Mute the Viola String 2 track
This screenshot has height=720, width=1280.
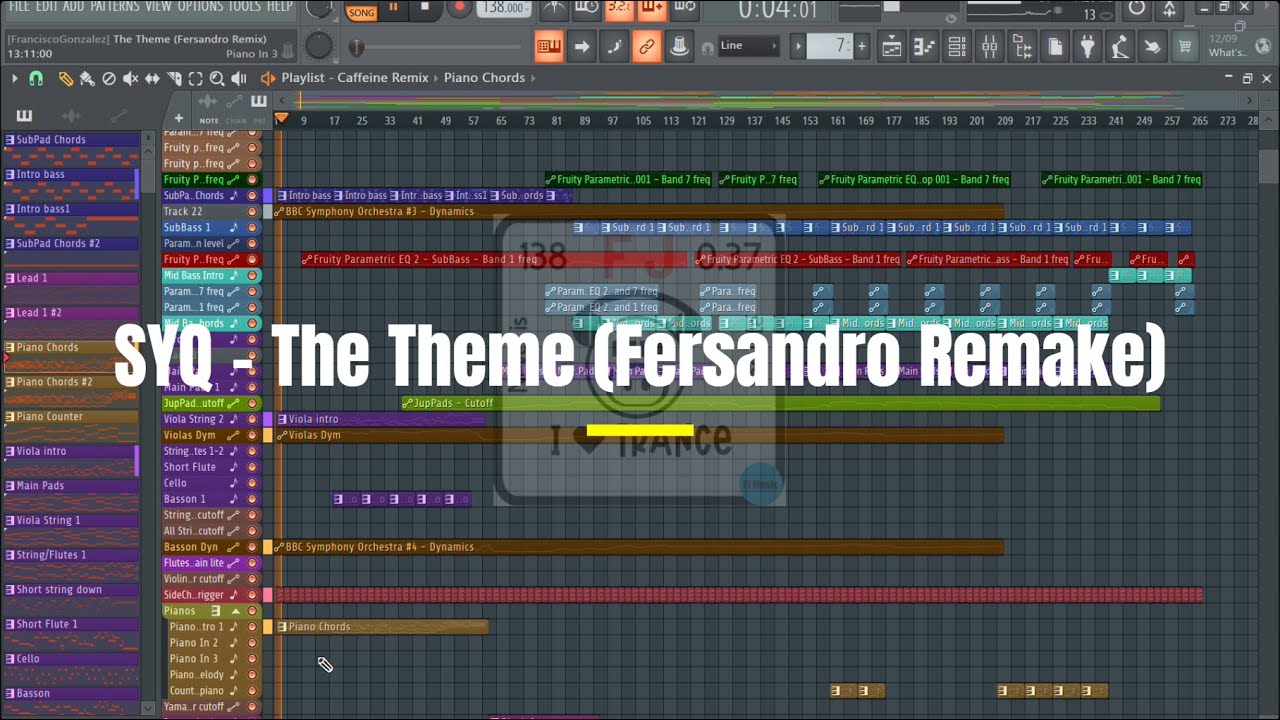click(x=252, y=419)
